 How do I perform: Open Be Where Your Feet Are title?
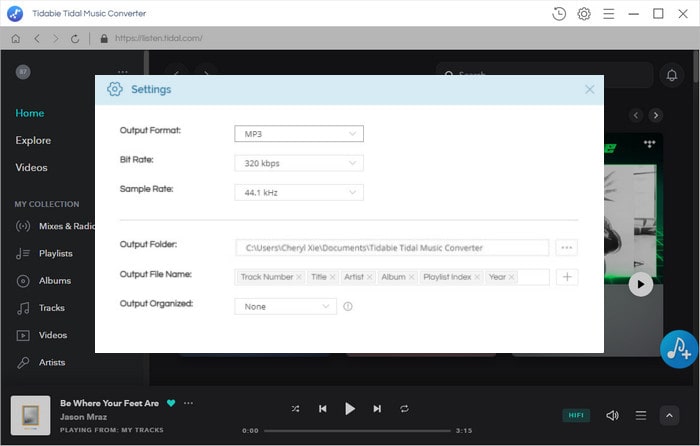coord(109,403)
